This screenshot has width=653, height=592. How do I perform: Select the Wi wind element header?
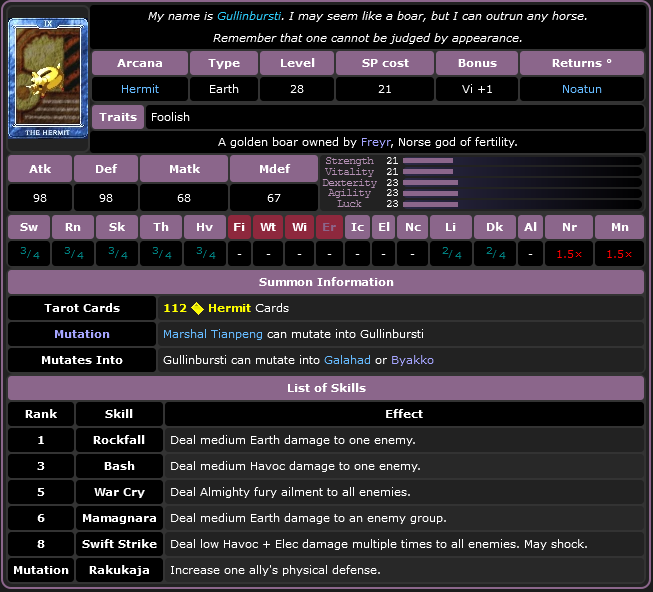(299, 227)
